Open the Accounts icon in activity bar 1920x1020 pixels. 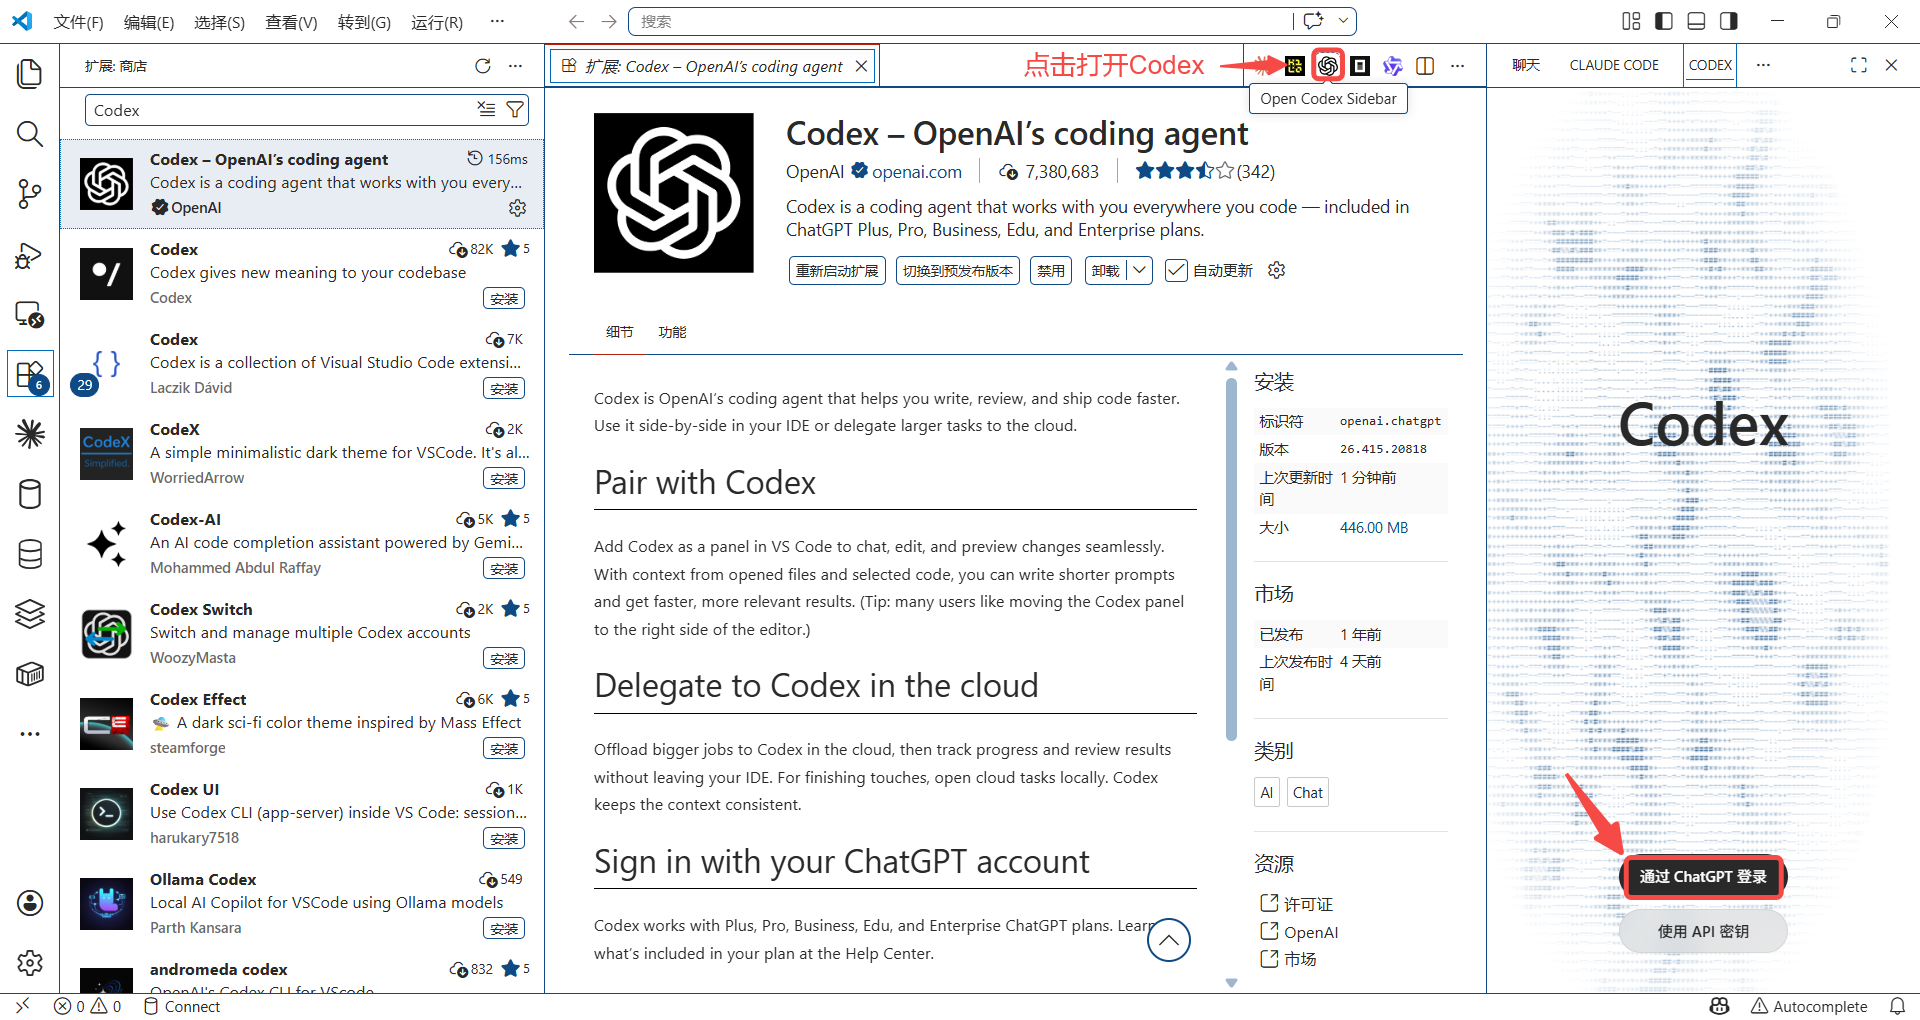[x=30, y=903]
